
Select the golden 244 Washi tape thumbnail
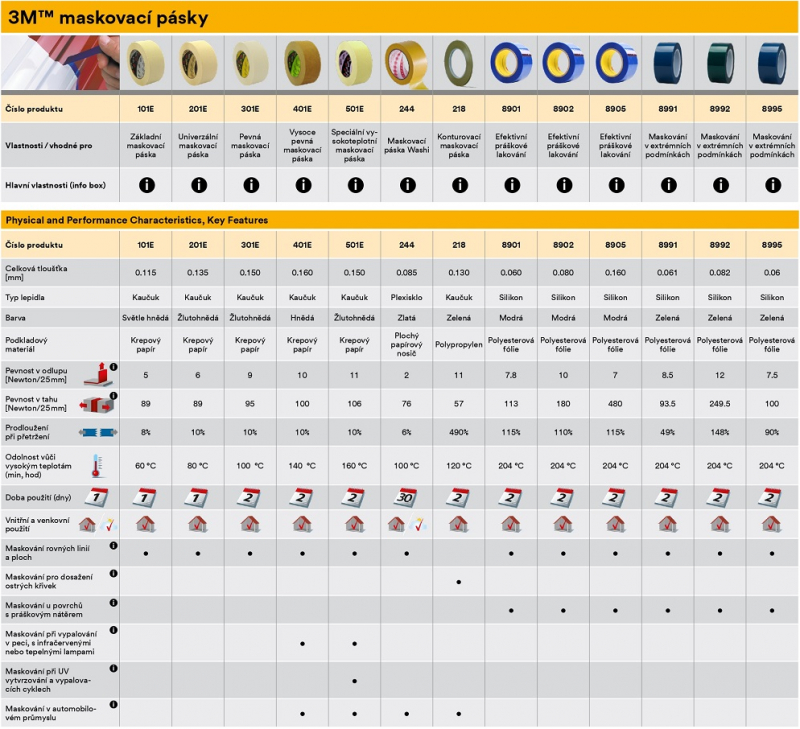(x=407, y=65)
